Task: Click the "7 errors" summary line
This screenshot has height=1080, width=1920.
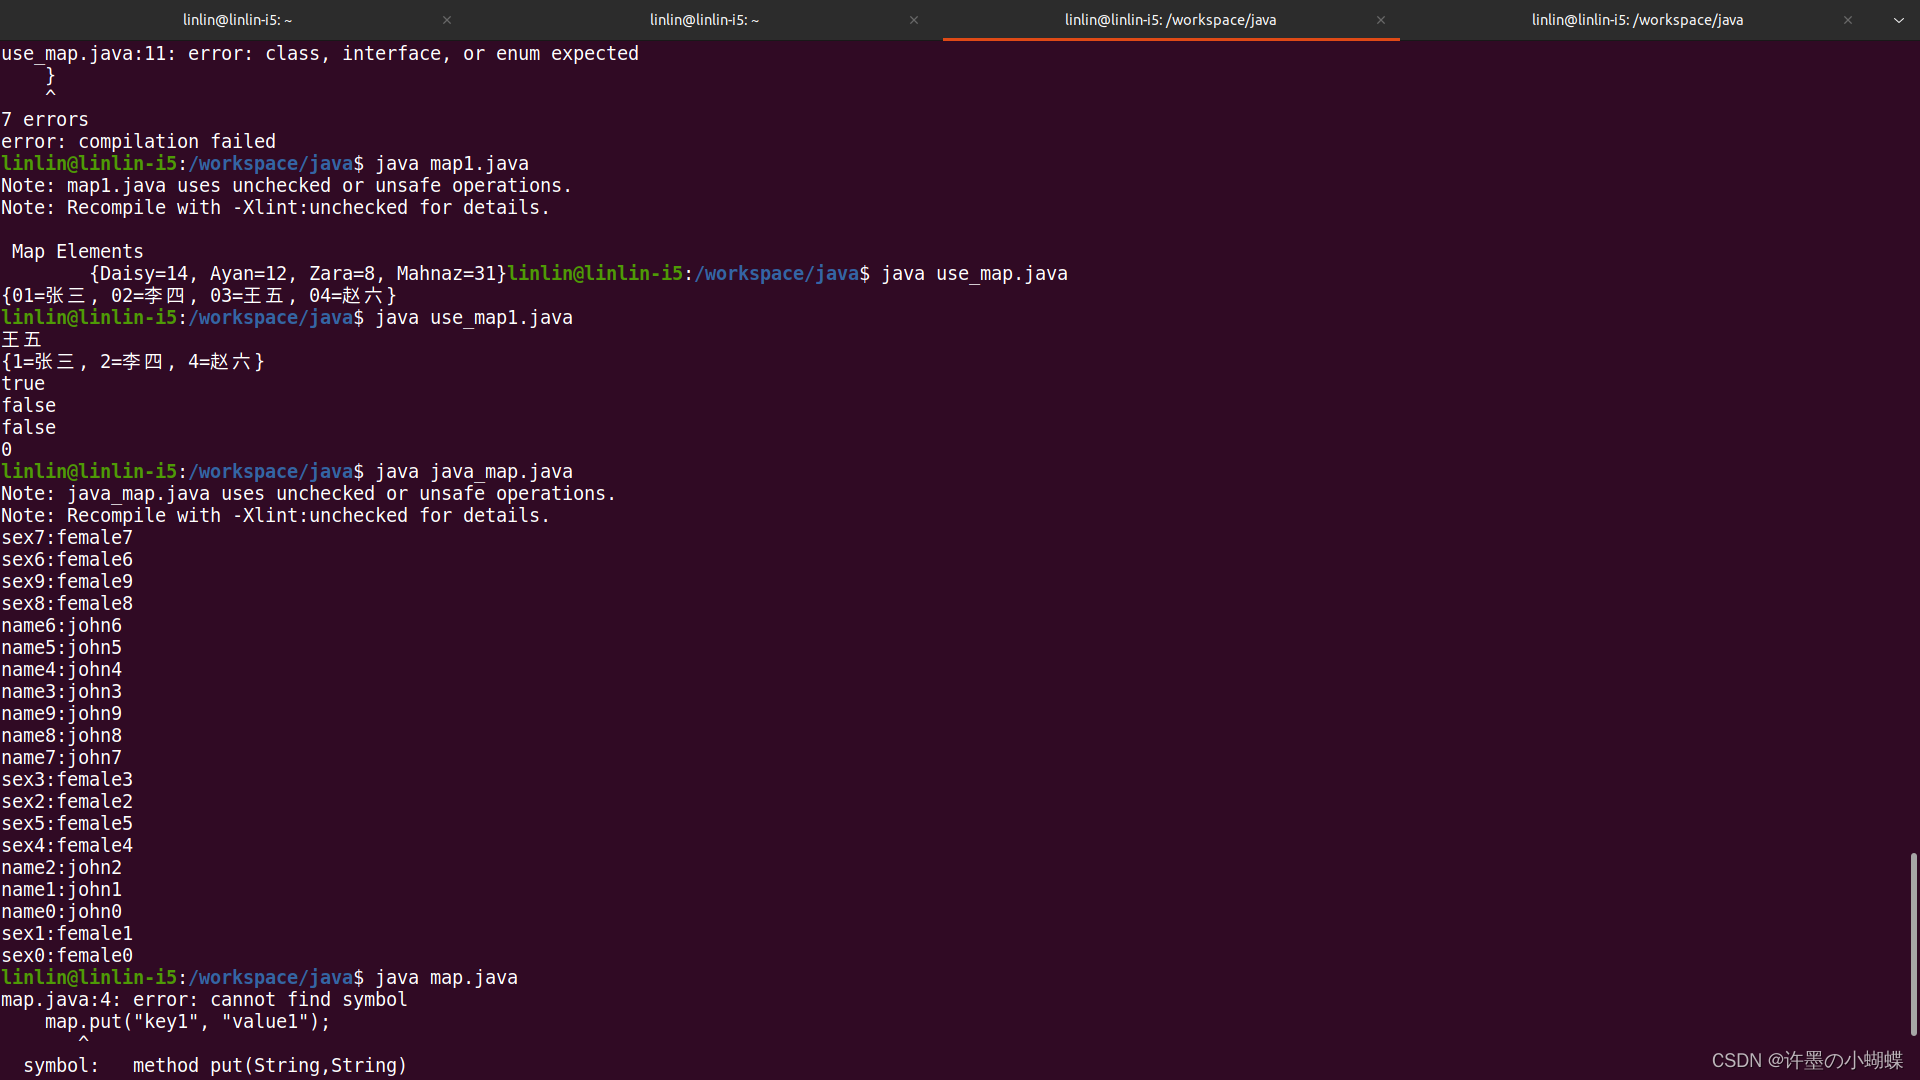Action: pos(45,119)
